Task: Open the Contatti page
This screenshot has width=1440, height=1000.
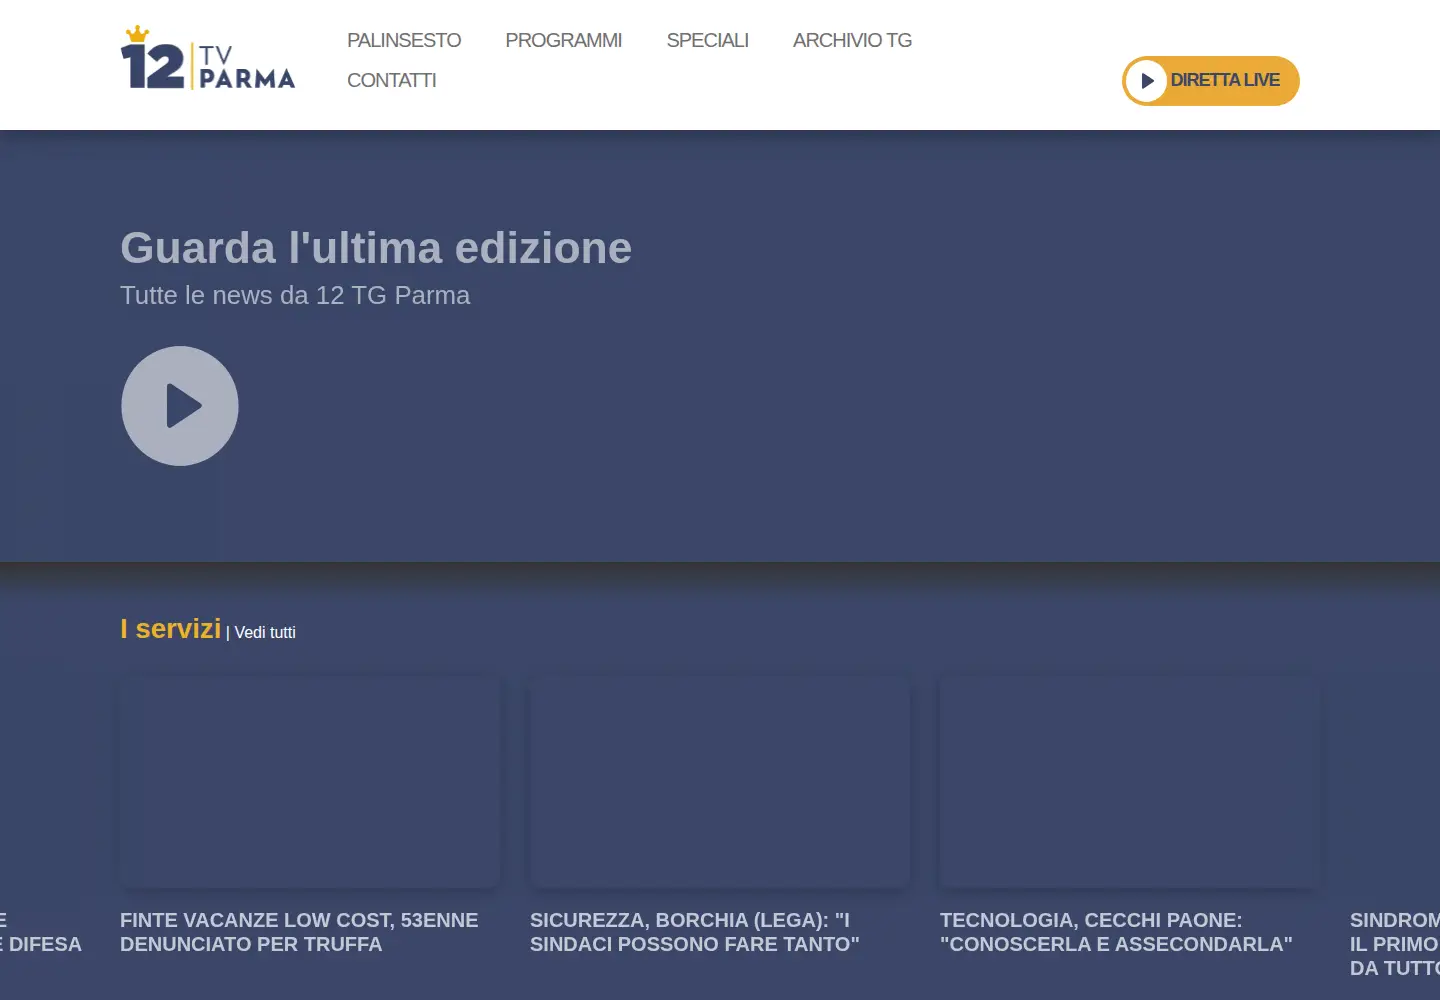Action: [391, 80]
